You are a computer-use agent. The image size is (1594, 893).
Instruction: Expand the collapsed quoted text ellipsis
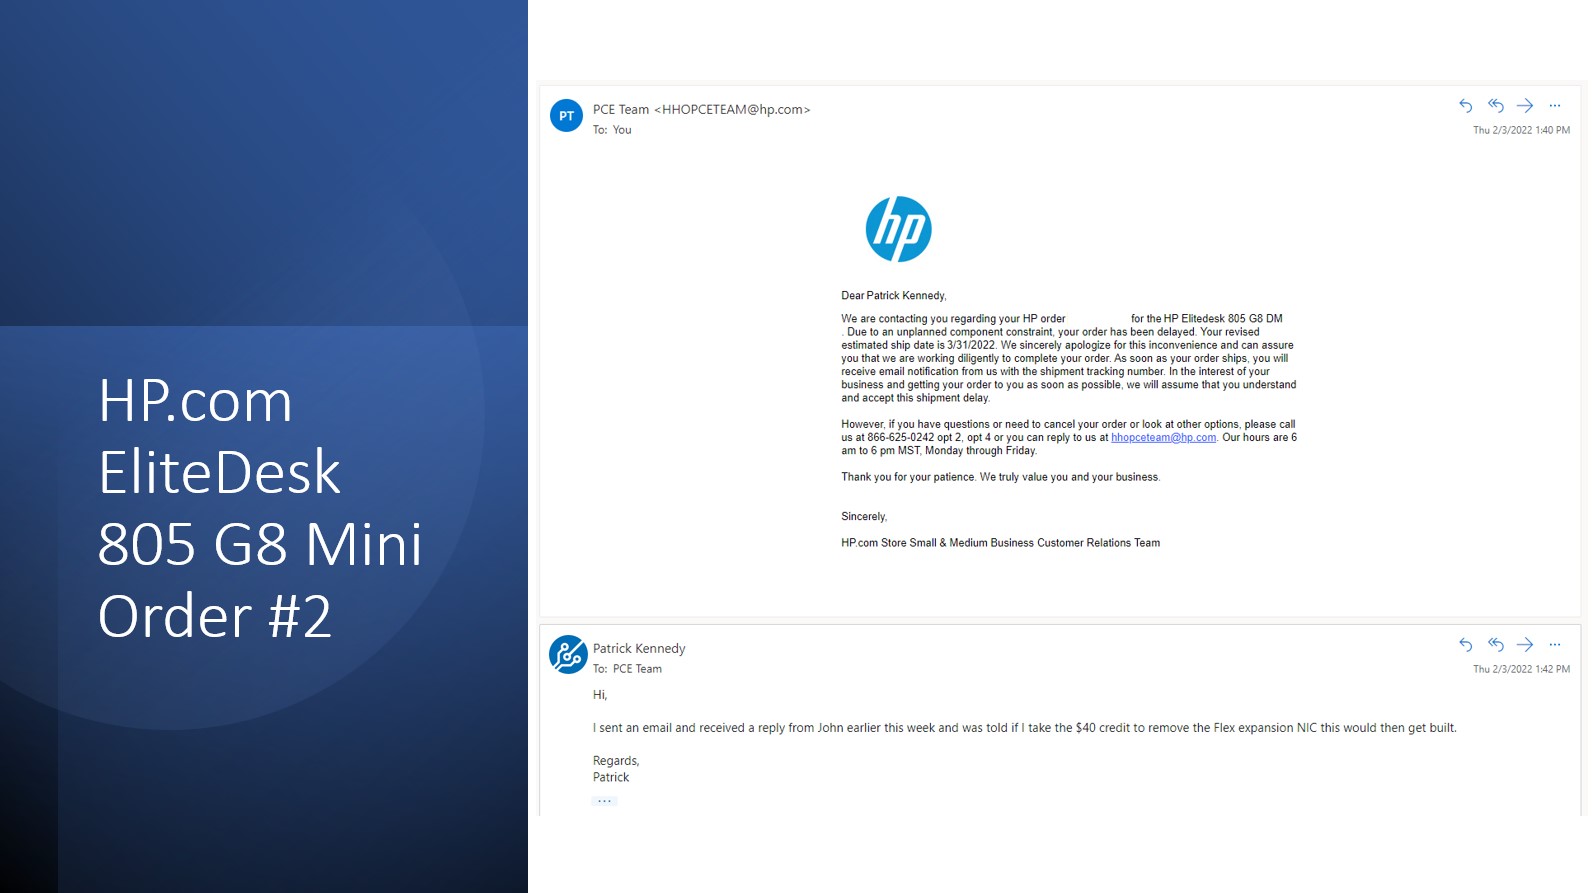604,801
